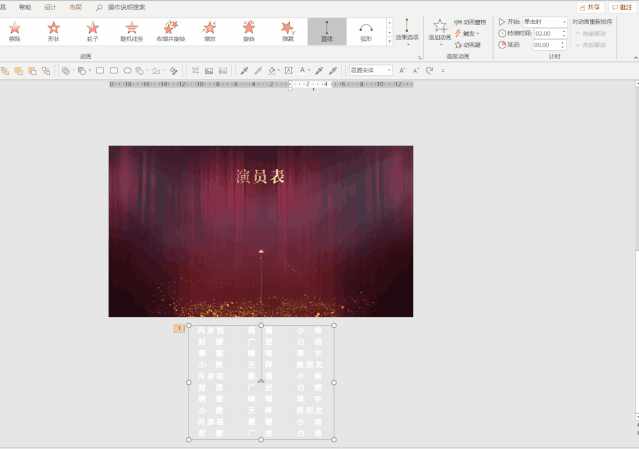This screenshot has width=639, height=449.
Task: Click 向后移动 (Move Later) reorder button
Action: 591,45
